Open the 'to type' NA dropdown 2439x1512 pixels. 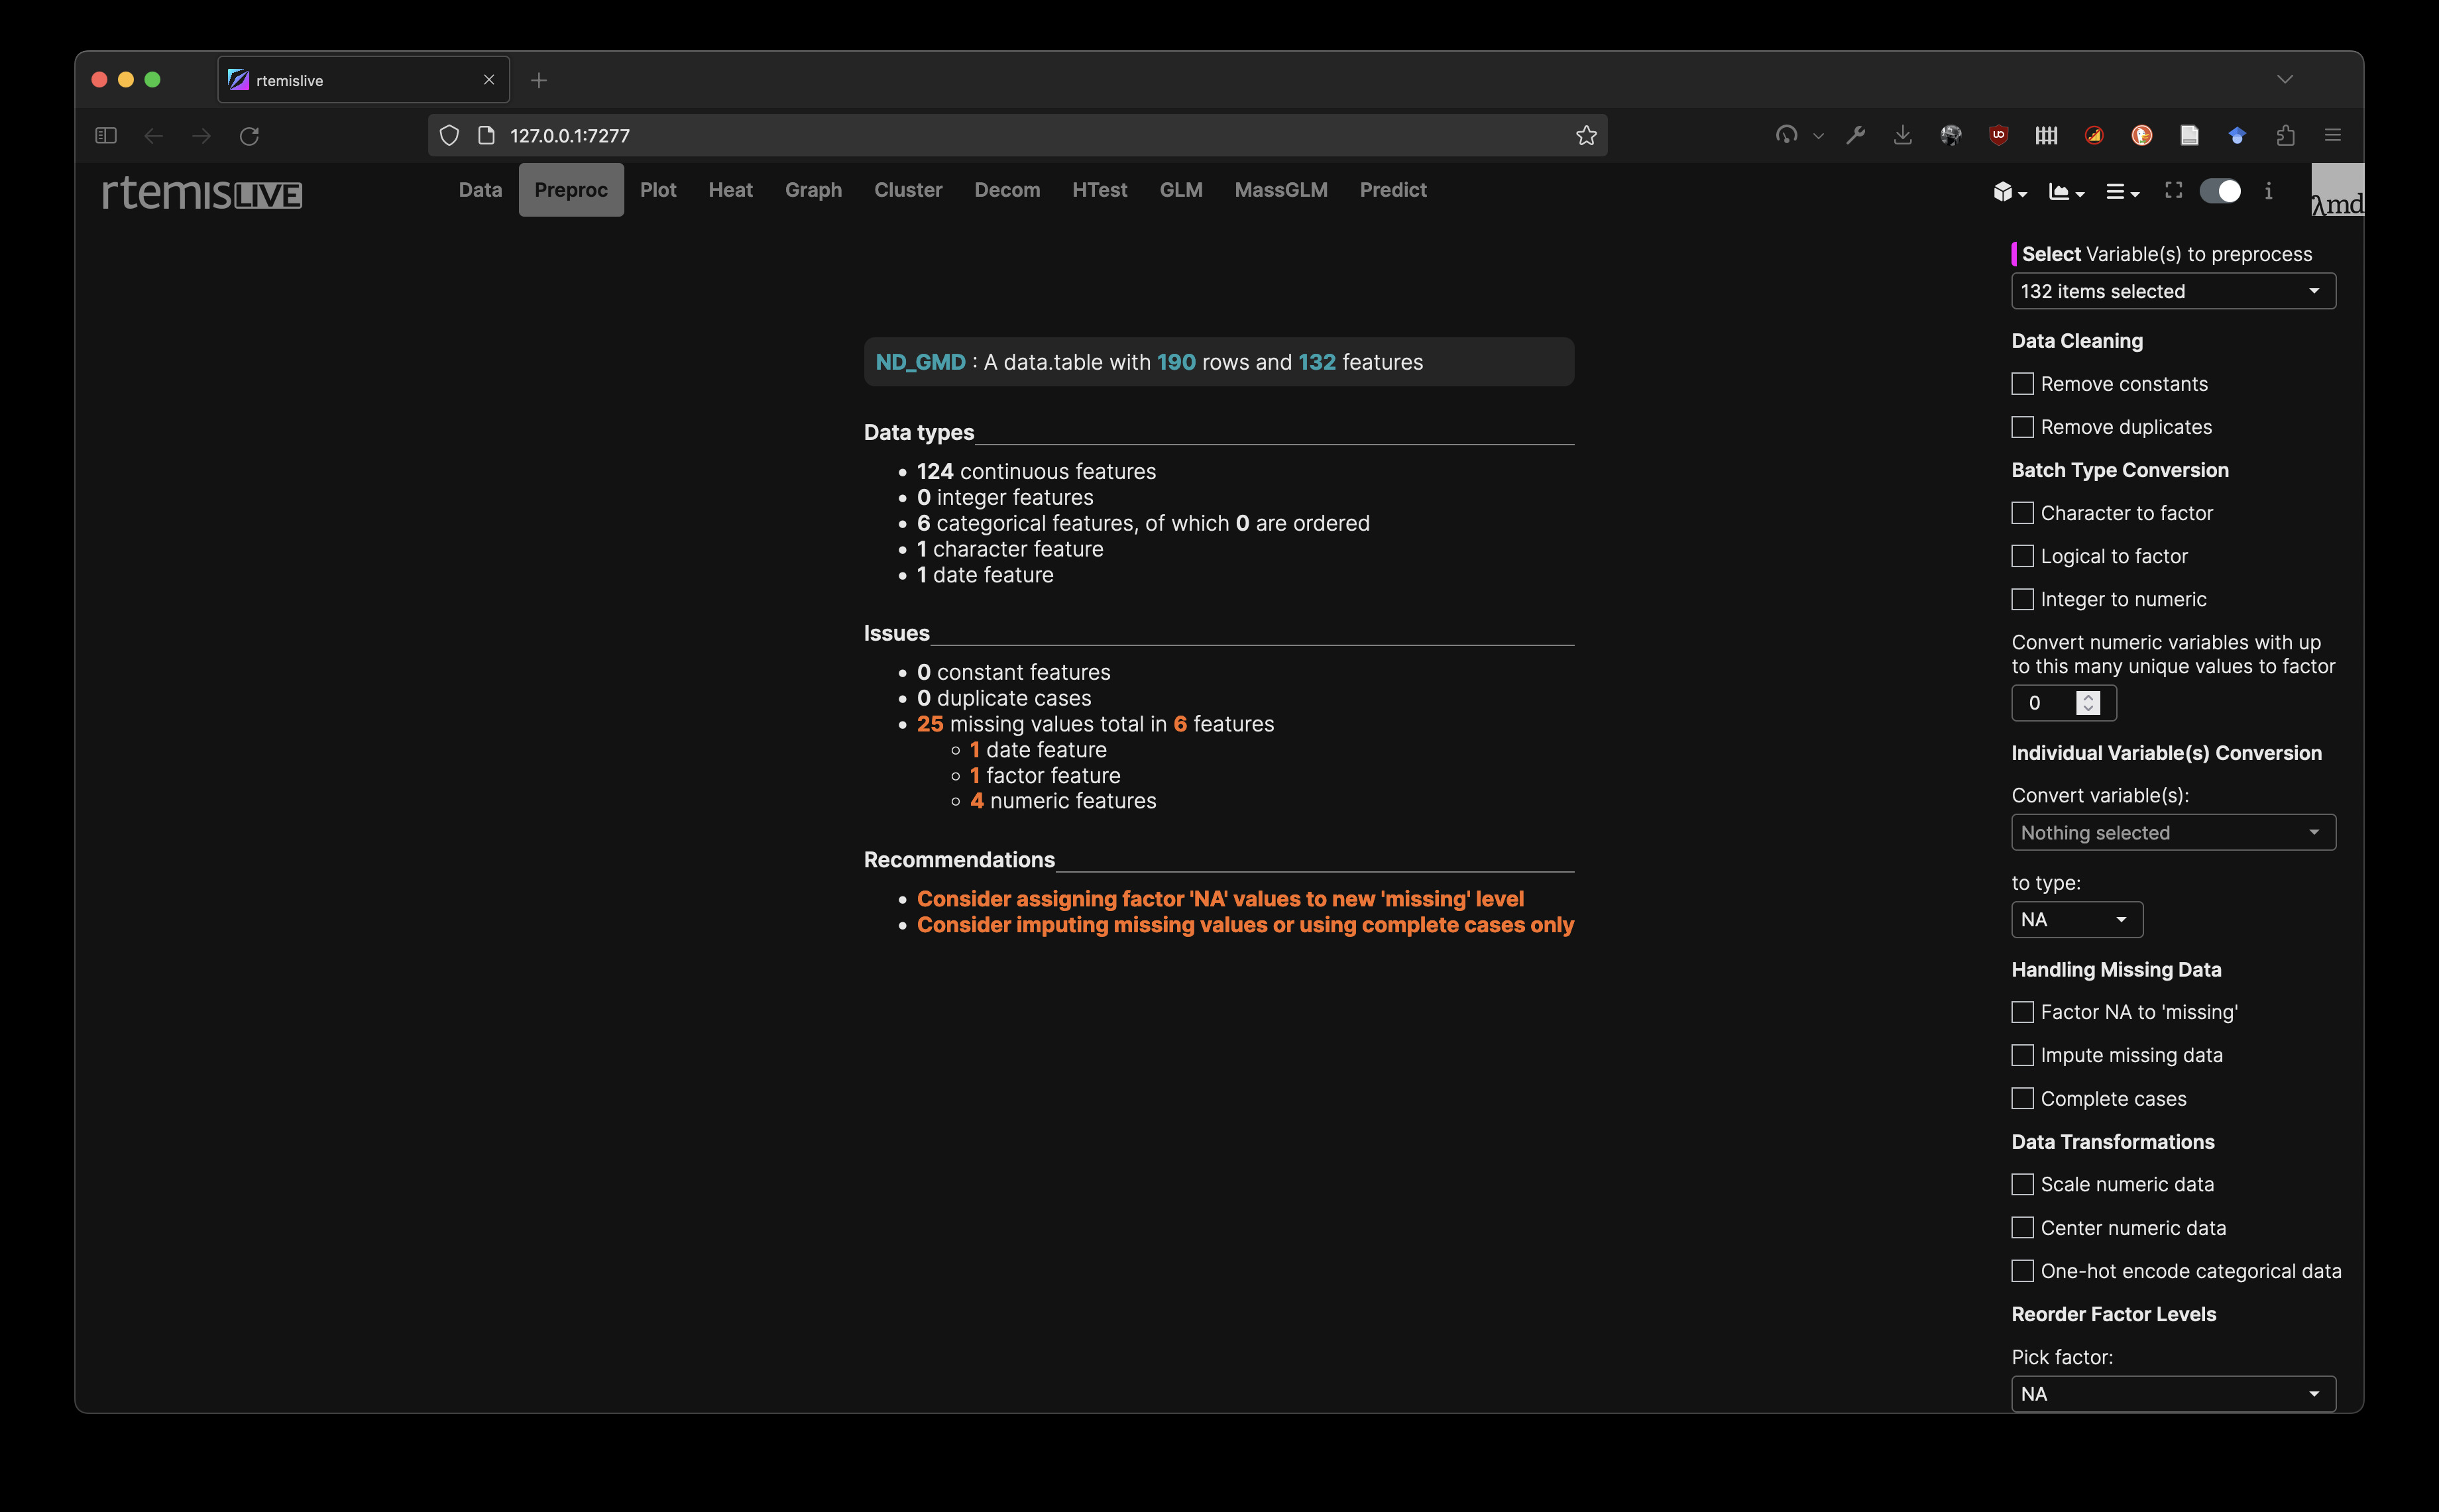tap(2076, 919)
